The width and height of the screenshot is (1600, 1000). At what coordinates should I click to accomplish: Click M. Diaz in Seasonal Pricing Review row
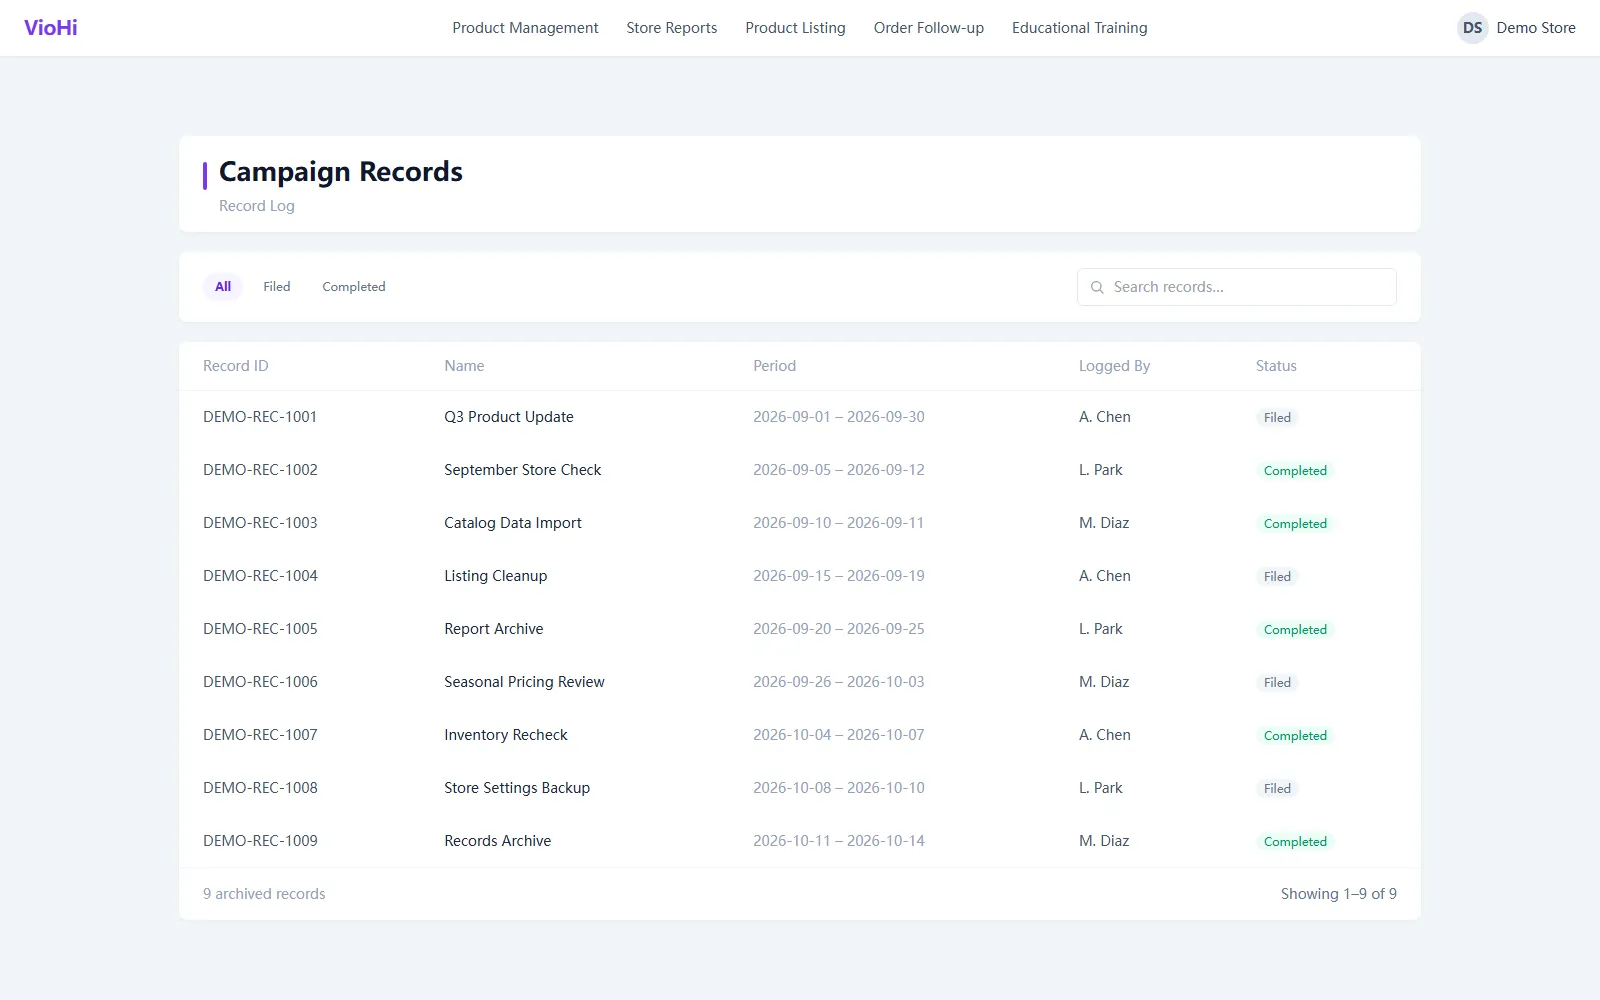1104,682
